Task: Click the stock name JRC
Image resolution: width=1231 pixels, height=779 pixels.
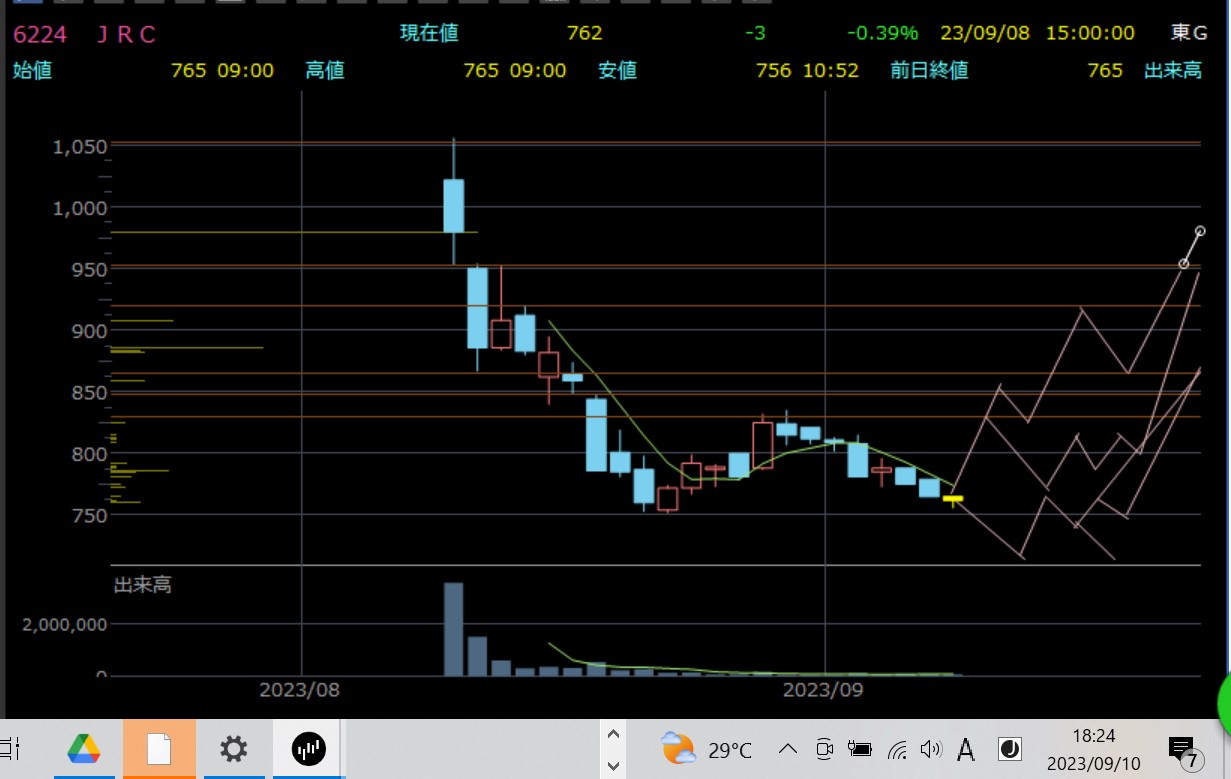Action: click(126, 35)
